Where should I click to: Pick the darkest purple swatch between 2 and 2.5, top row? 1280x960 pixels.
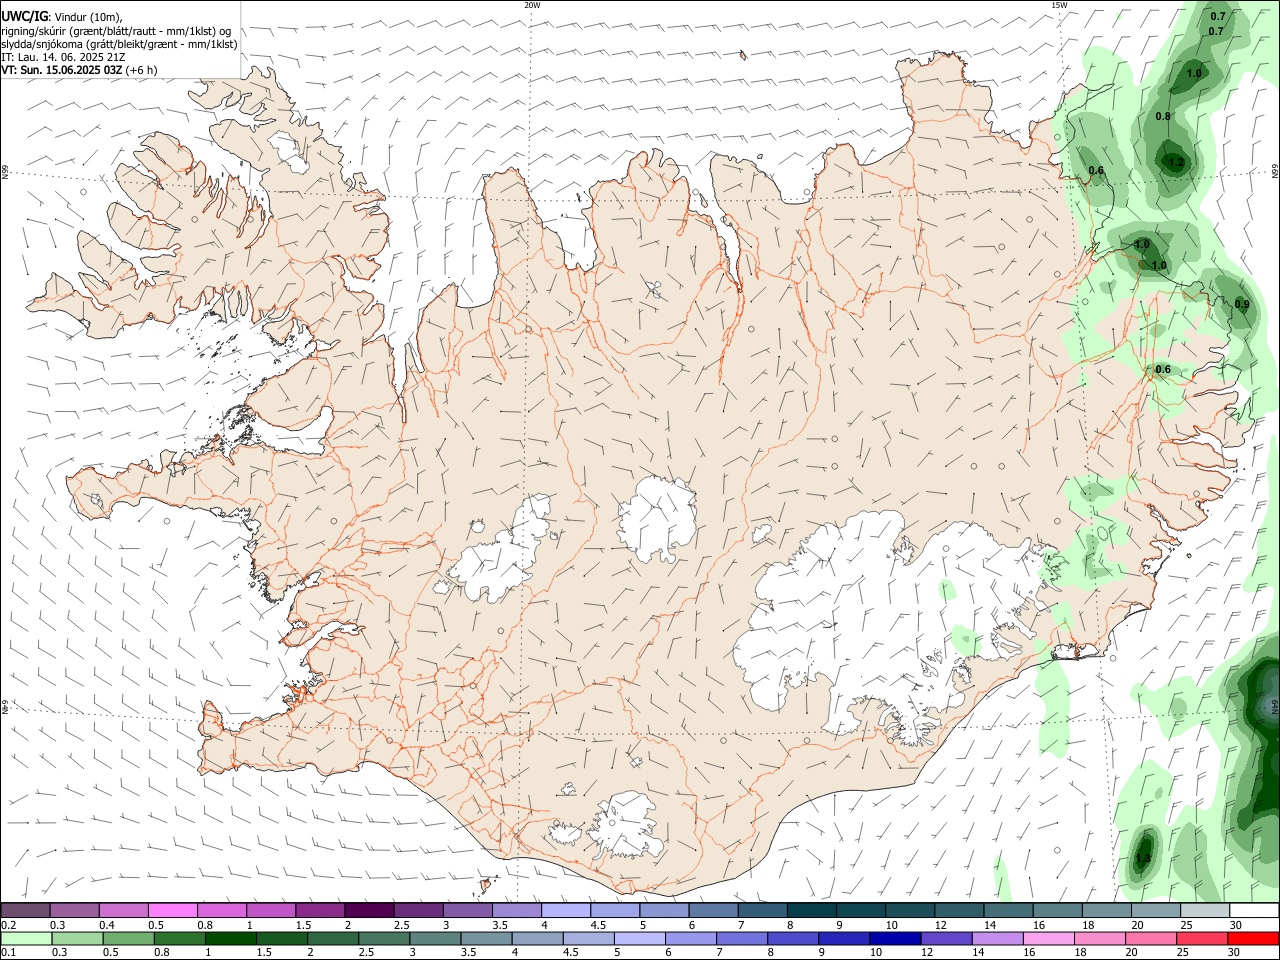(369, 911)
